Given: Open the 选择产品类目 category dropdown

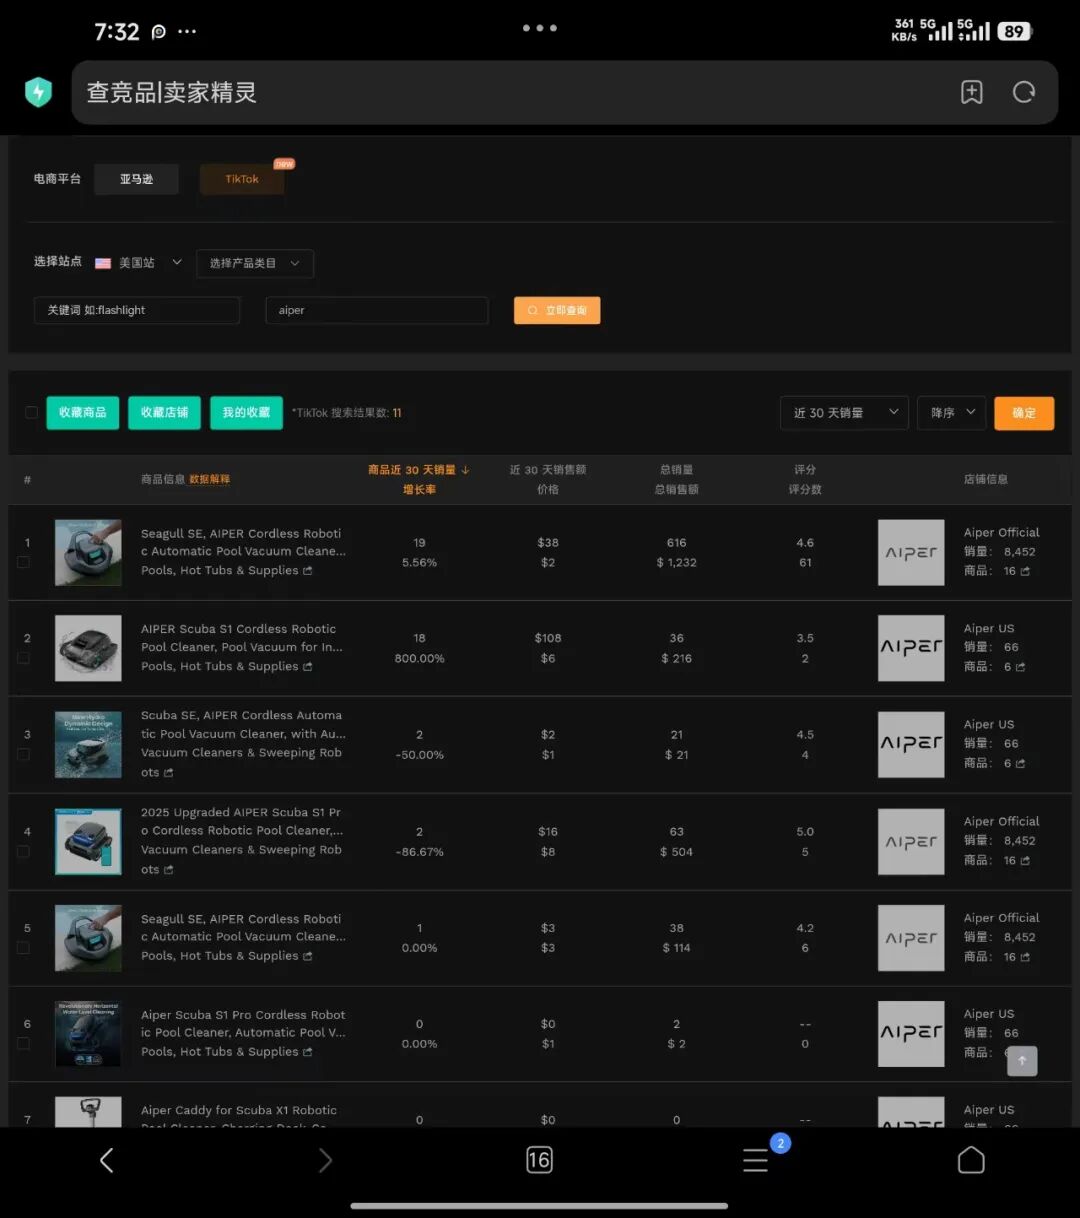Looking at the screenshot, I should (255, 263).
